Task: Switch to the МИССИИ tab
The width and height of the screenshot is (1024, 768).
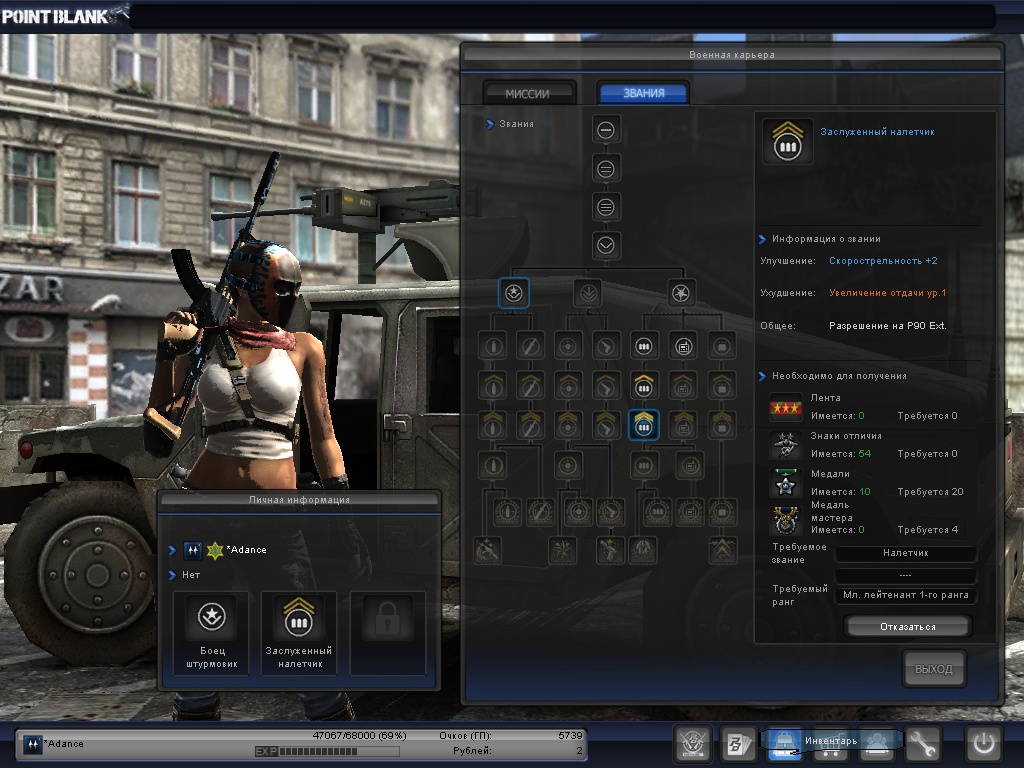Action: point(528,93)
